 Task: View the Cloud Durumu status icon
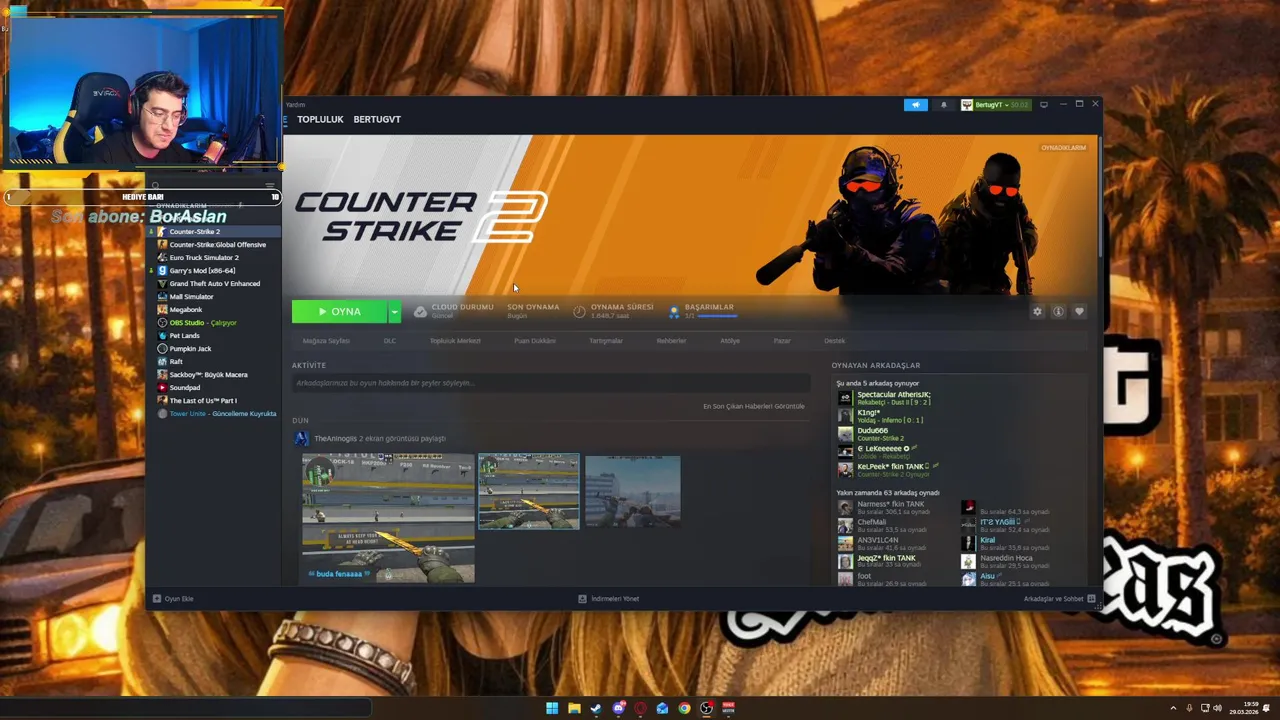[421, 312]
